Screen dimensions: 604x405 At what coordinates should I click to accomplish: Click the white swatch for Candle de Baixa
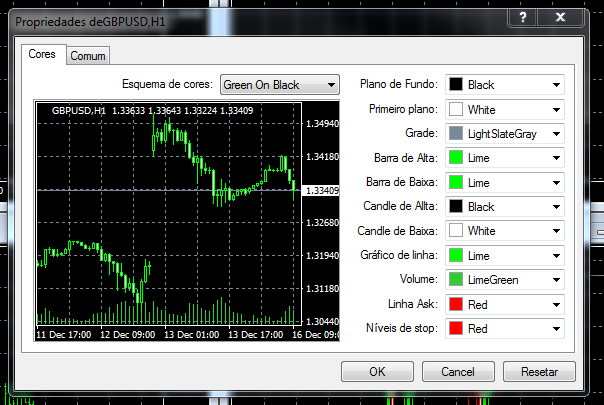456,230
